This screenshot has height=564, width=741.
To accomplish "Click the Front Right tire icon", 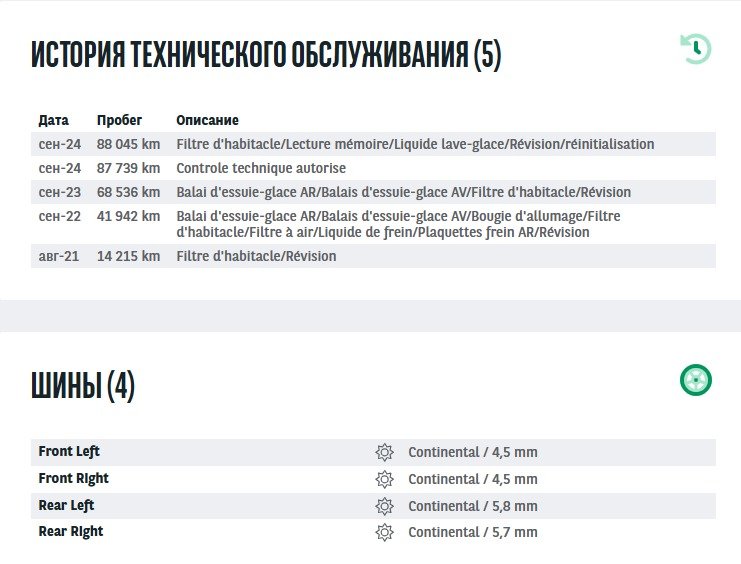I will (x=384, y=479).
